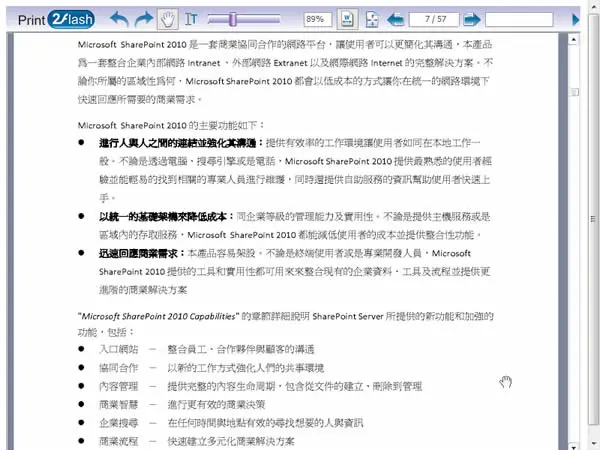Screen dimensions: 600x450
Task: Click the document vertical scrollbar thumb
Action: pyautogui.click(x=573, y=92)
